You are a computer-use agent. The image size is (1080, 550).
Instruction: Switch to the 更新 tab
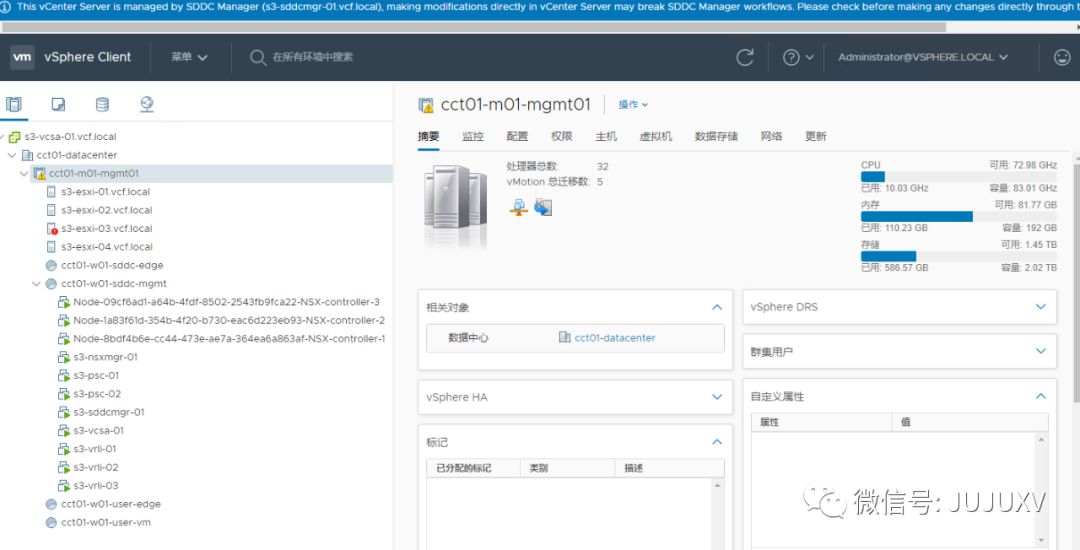[816, 136]
